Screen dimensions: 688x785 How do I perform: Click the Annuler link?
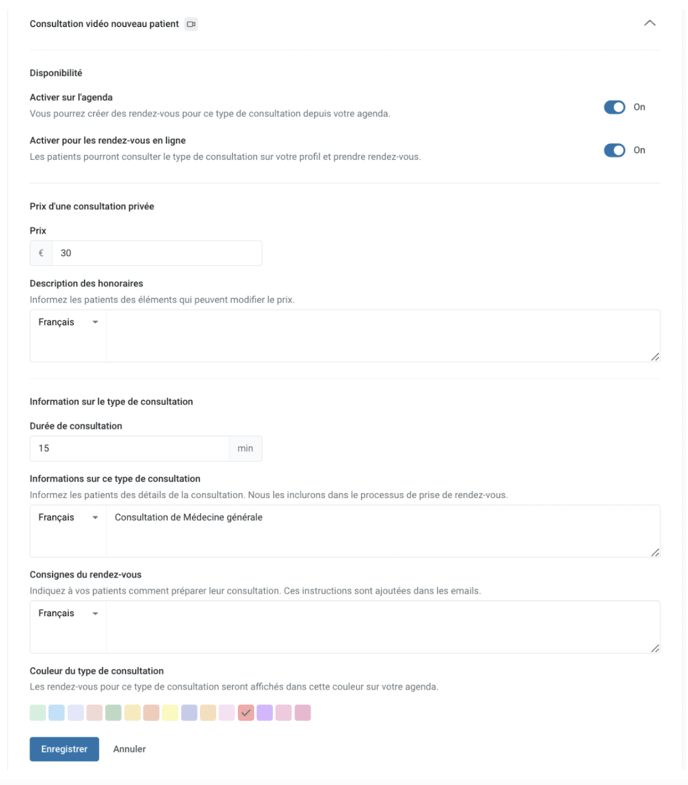(x=129, y=749)
